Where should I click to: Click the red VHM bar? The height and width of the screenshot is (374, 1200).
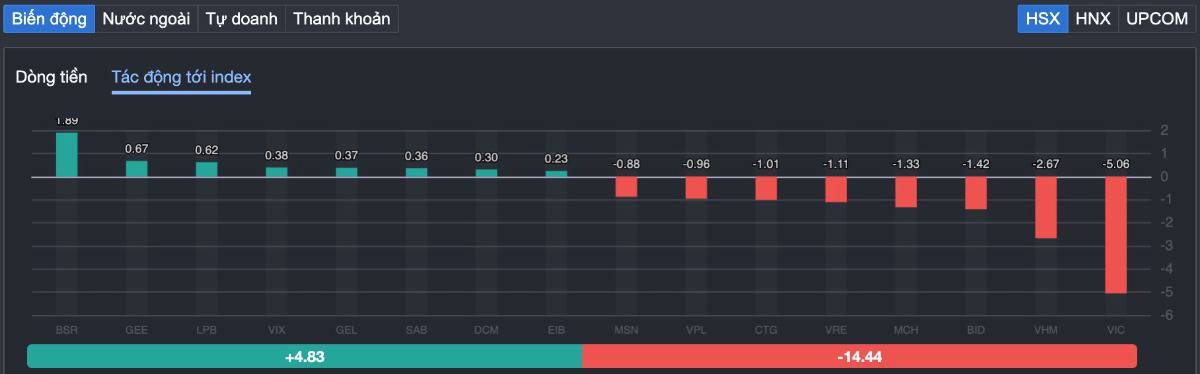click(x=1046, y=207)
